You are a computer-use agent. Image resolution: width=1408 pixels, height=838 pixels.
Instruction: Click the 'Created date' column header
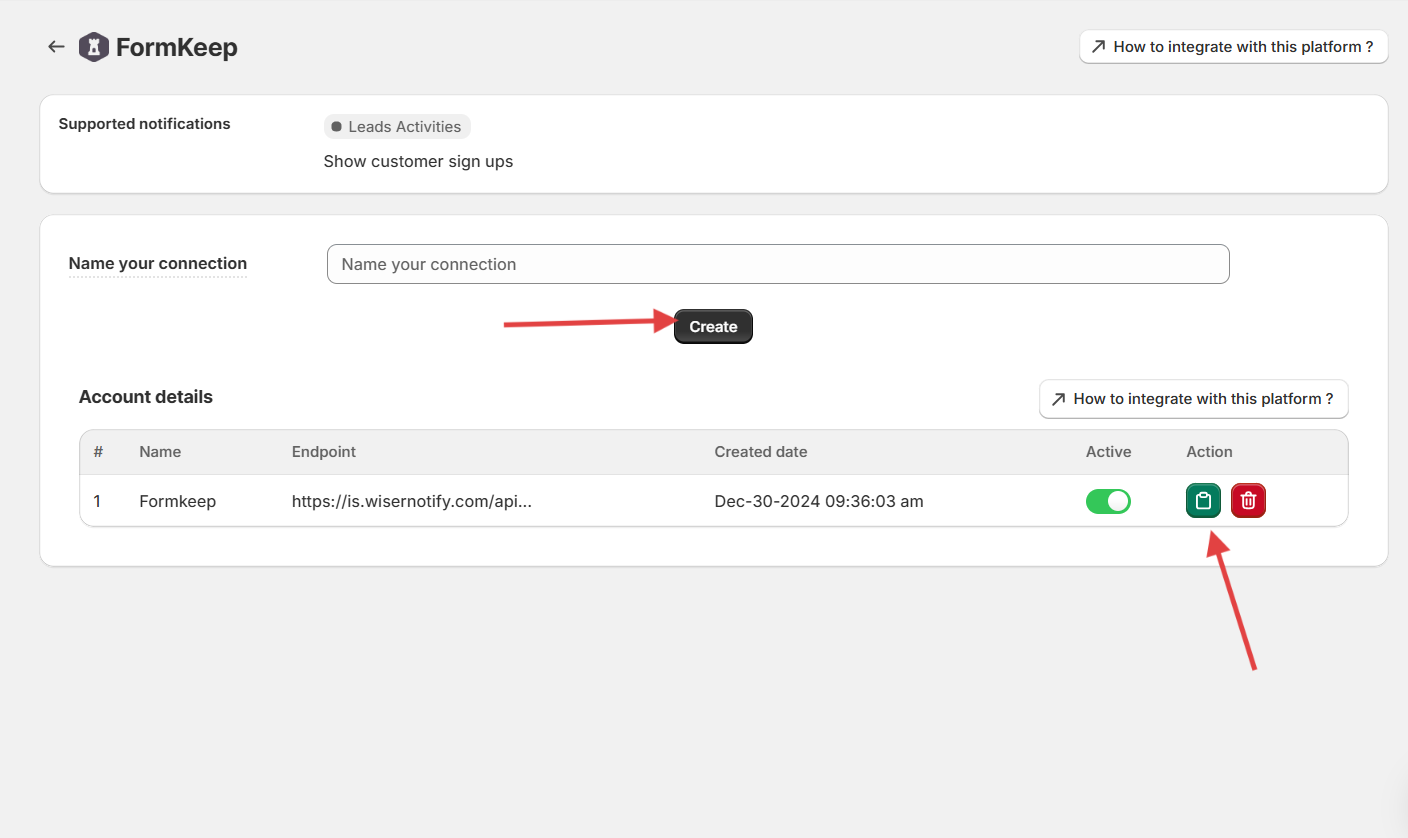[760, 452]
